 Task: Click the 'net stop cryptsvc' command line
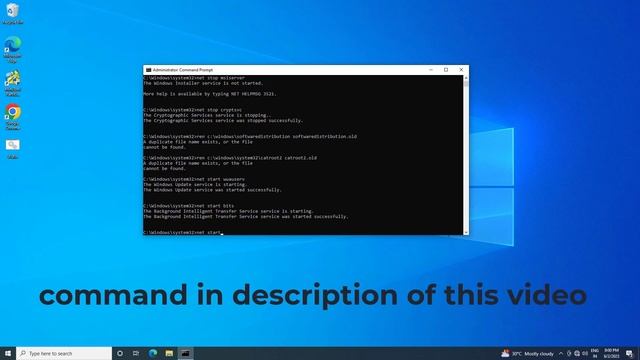pyautogui.click(x=193, y=110)
